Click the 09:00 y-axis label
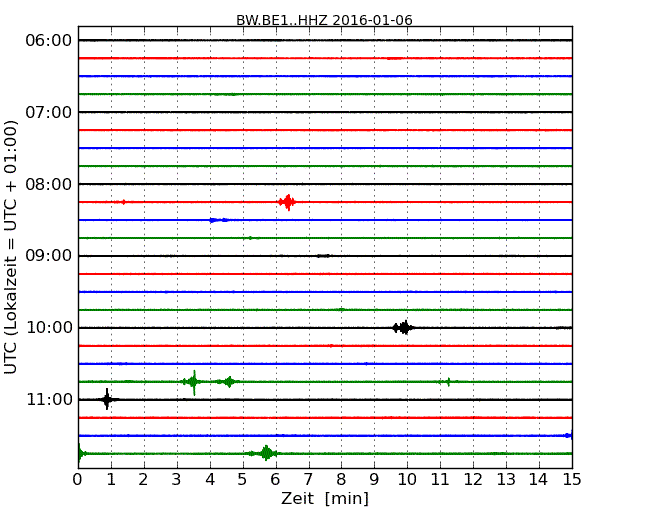This screenshot has width=650, height=520. (x=49, y=255)
